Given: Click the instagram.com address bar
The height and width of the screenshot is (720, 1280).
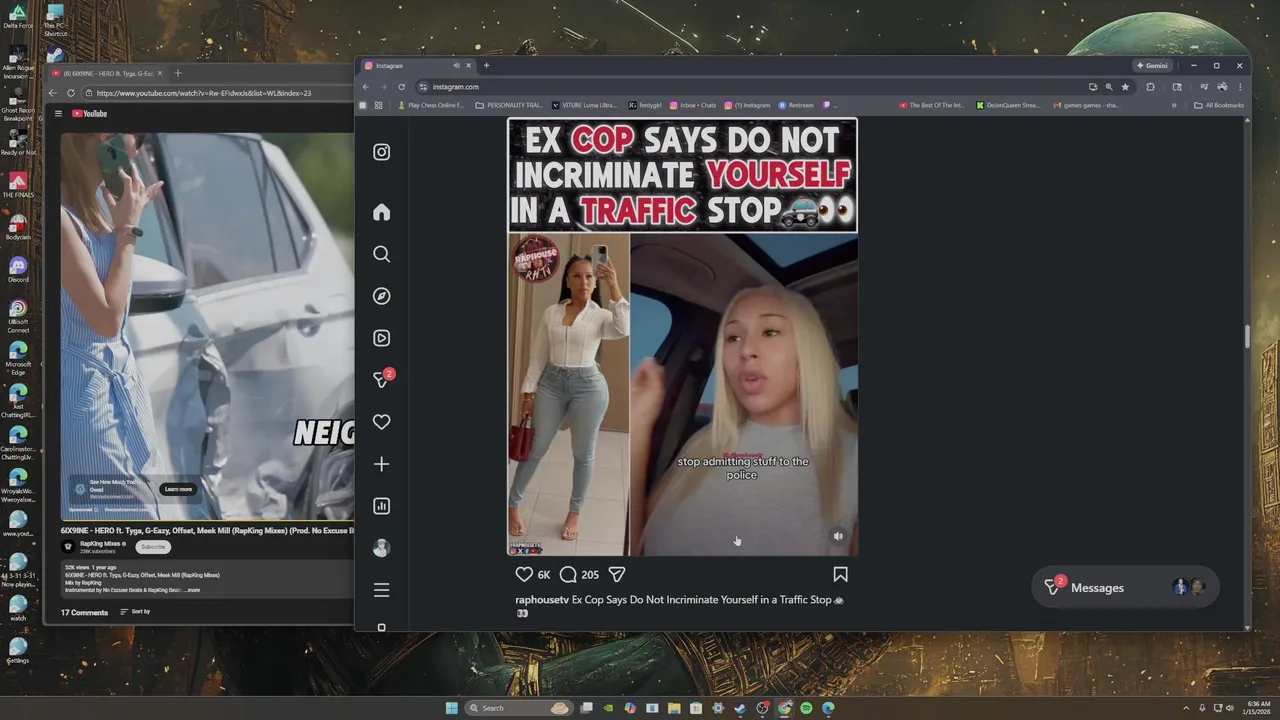Looking at the screenshot, I should [750, 87].
